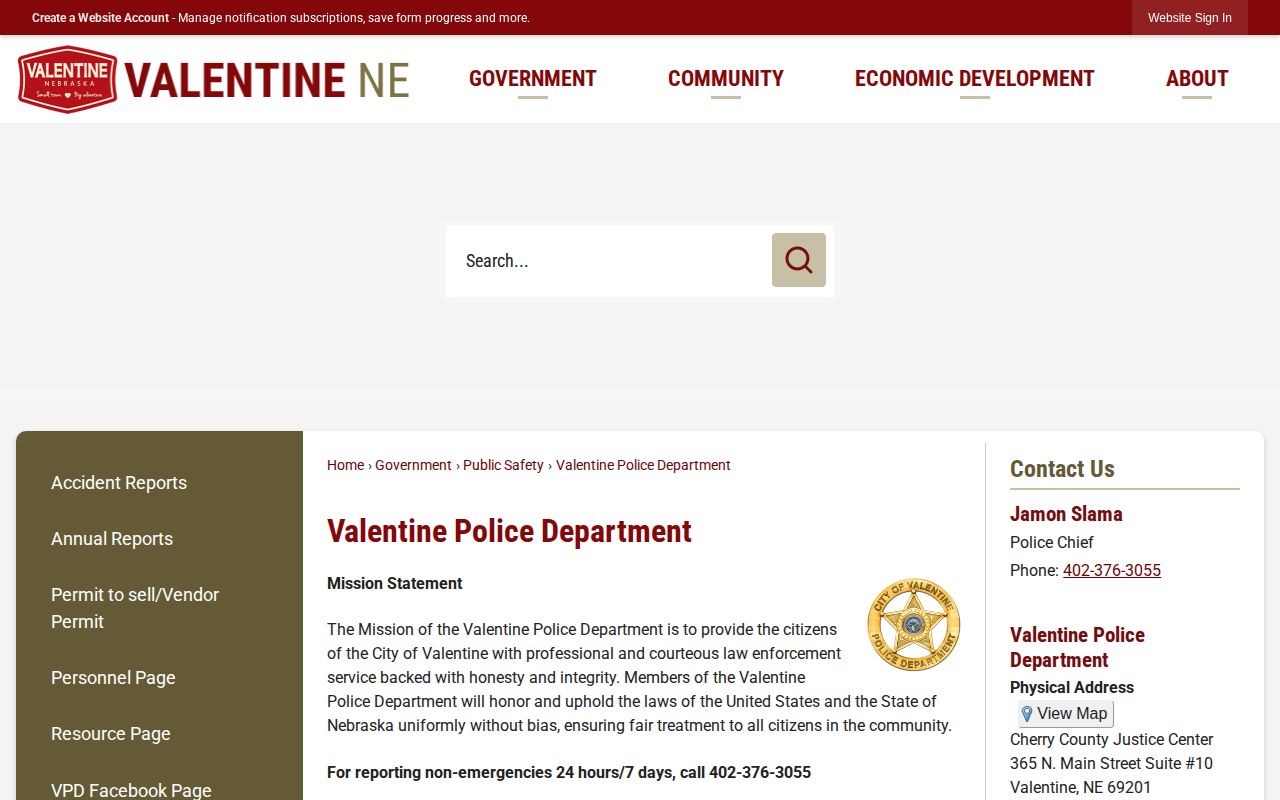Click the Mission Statement heading text
Screen dimensions: 1280x800
(x=395, y=583)
